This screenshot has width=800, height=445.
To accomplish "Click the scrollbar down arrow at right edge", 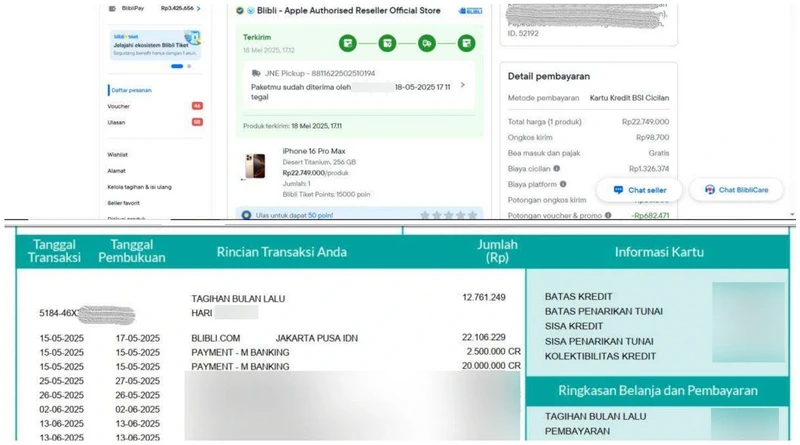I will (792, 215).
